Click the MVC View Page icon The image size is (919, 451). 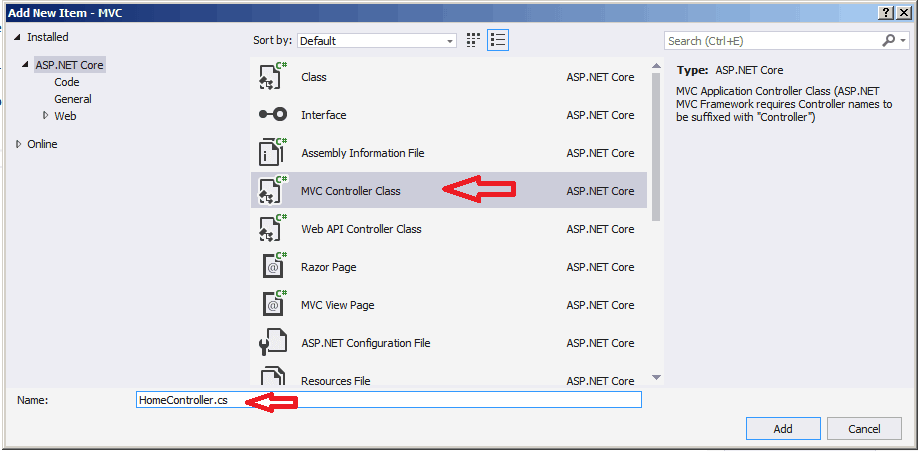[273, 305]
